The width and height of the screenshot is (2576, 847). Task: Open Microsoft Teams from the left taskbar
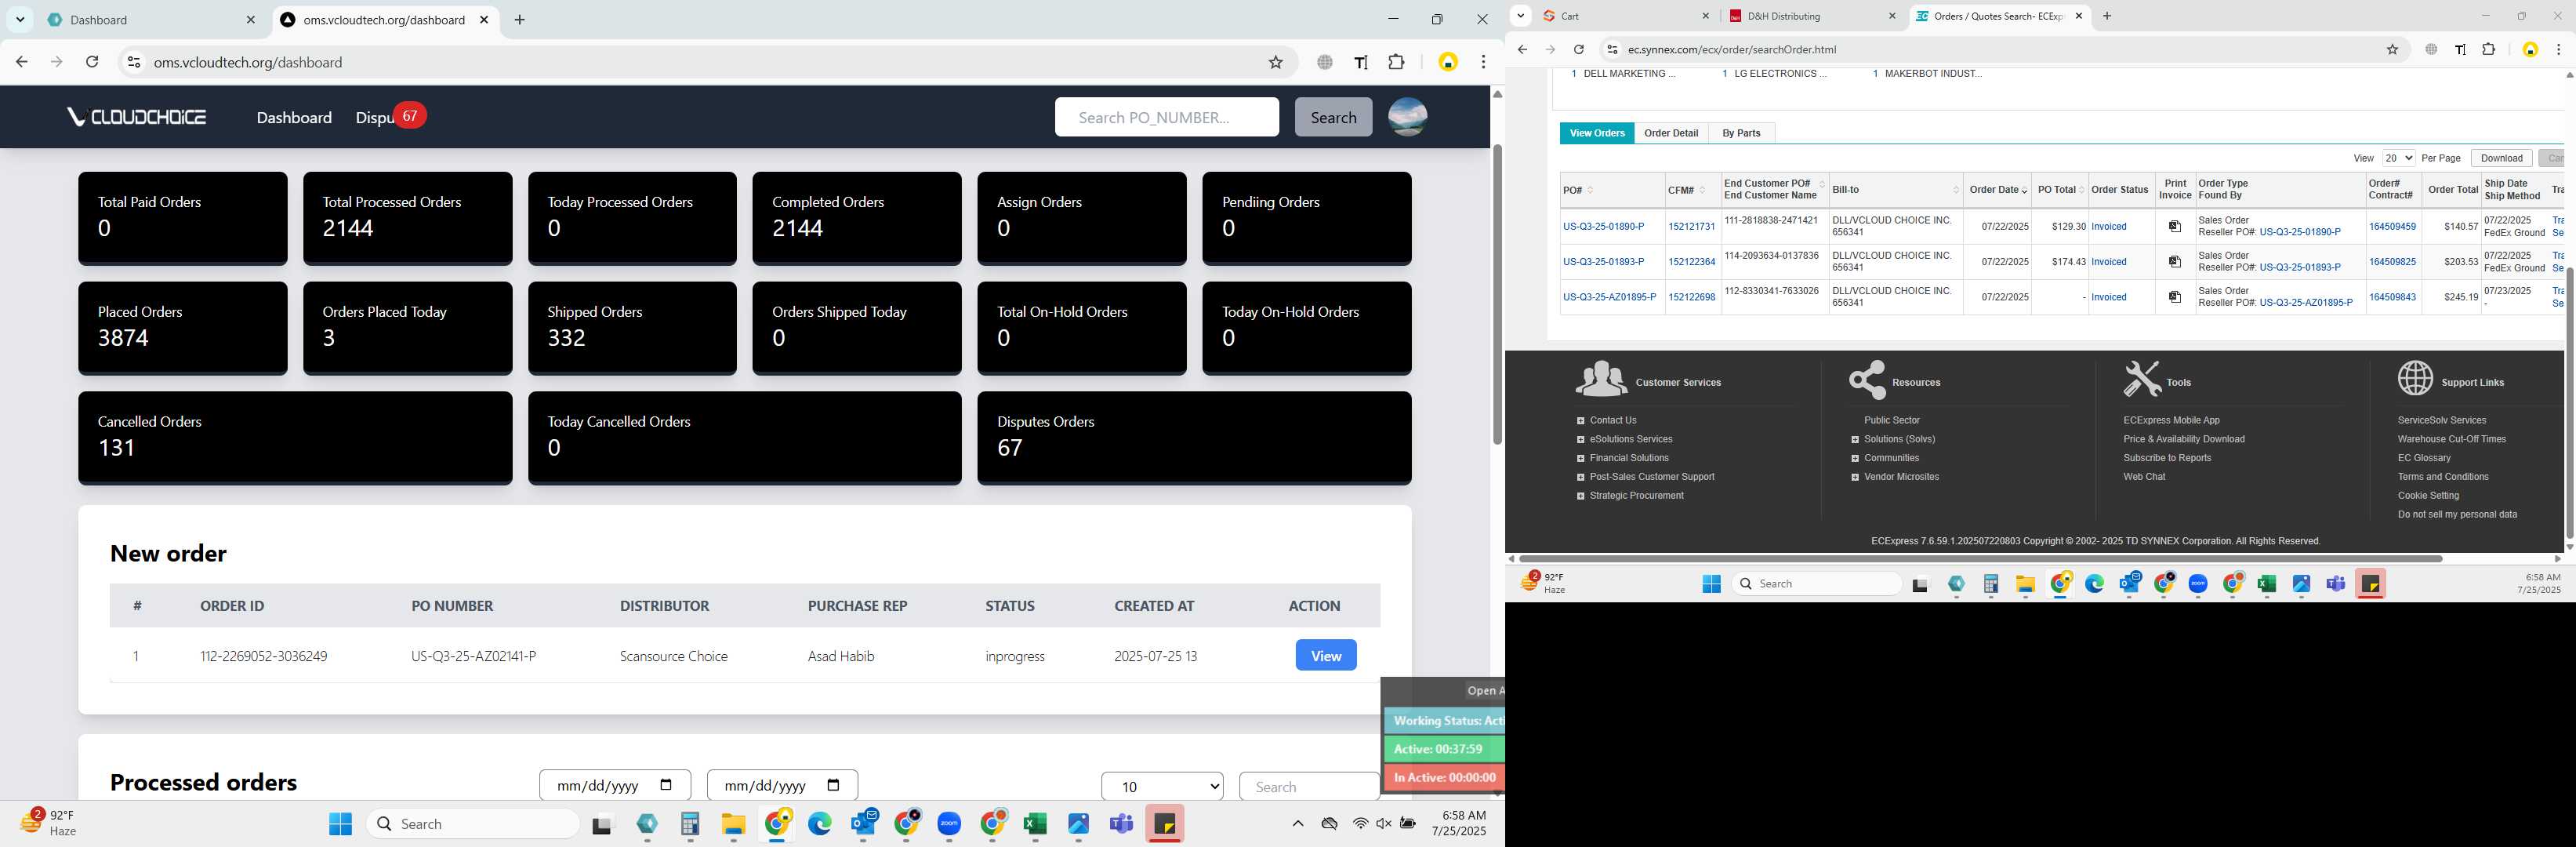pyautogui.click(x=1121, y=824)
